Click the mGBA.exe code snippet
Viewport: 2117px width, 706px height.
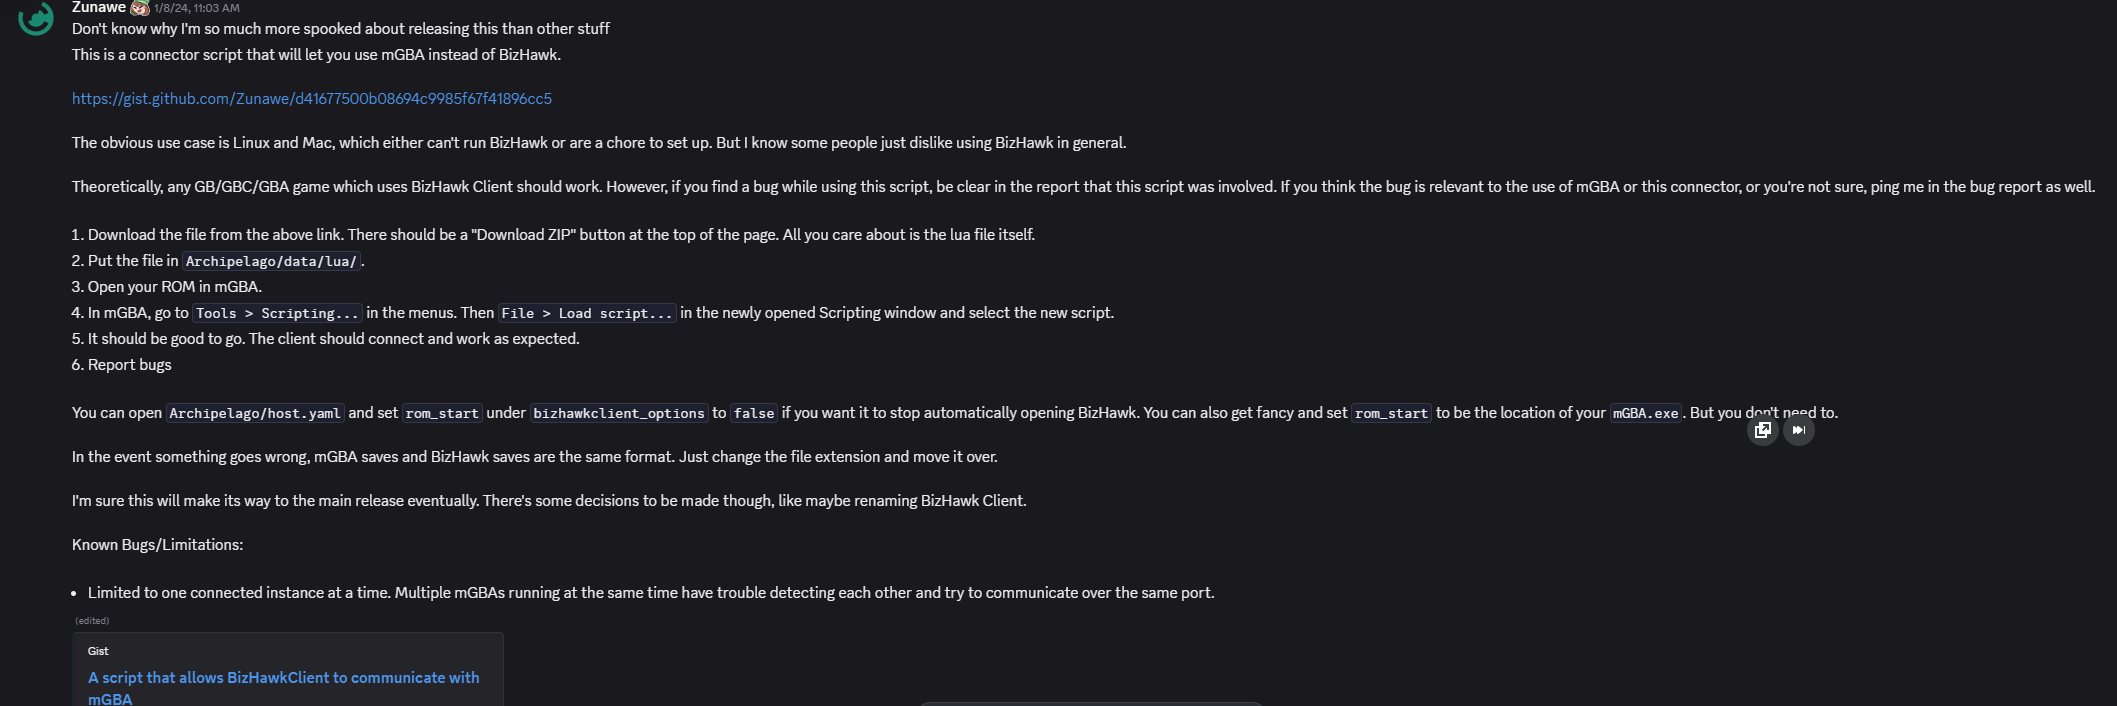coord(1645,413)
